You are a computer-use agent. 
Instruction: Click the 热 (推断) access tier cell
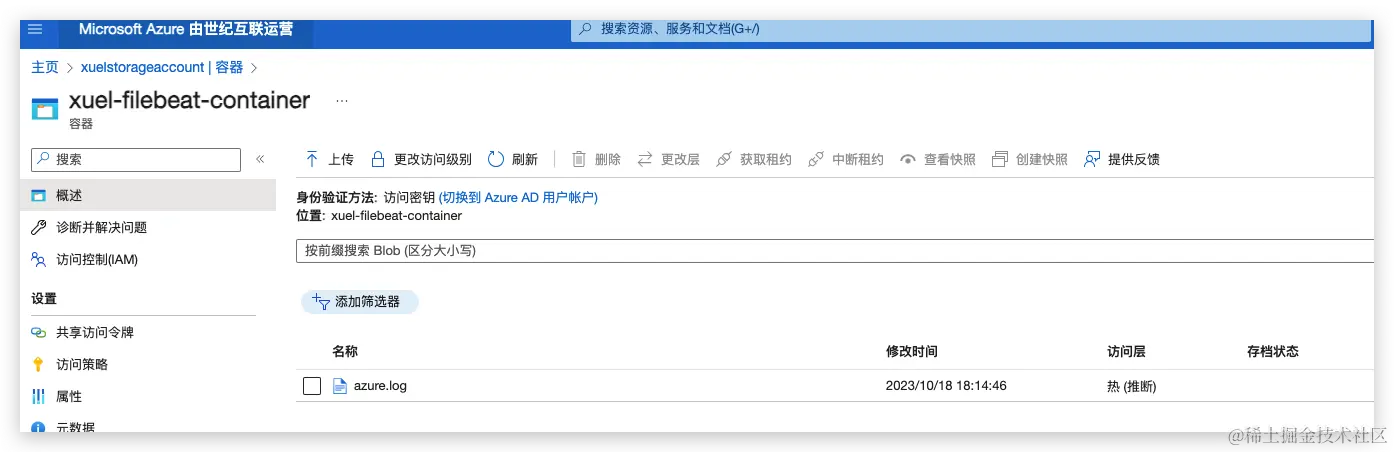pos(1132,386)
